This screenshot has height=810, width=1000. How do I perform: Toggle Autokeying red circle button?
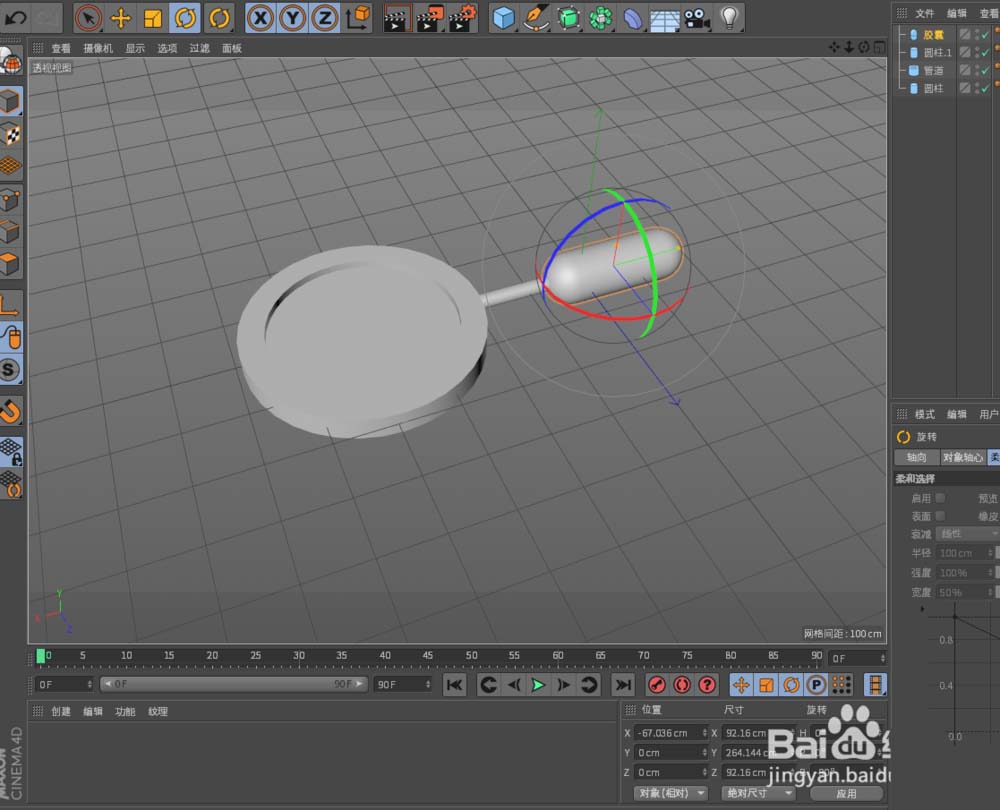(682, 685)
